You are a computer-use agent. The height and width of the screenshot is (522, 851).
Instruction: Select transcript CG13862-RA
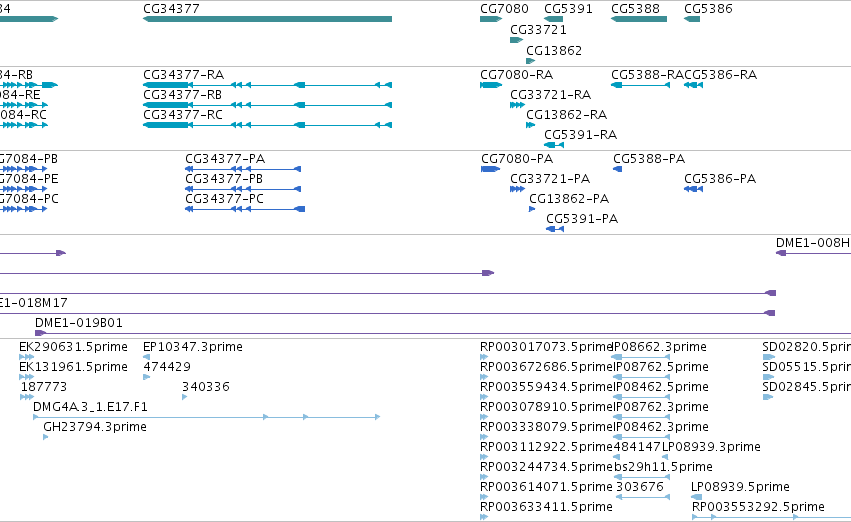coord(531,125)
